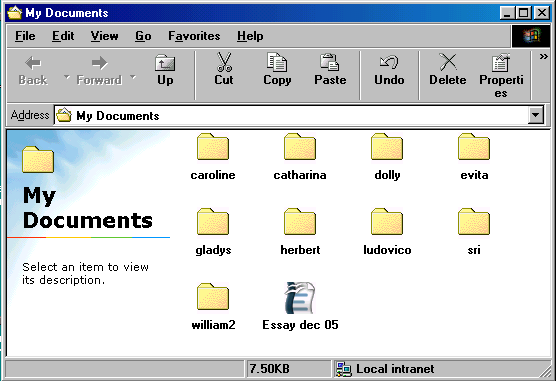The image size is (556, 381).
Task: Maximize the My Documents window
Action: pyautogui.click(x=524, y=13)
